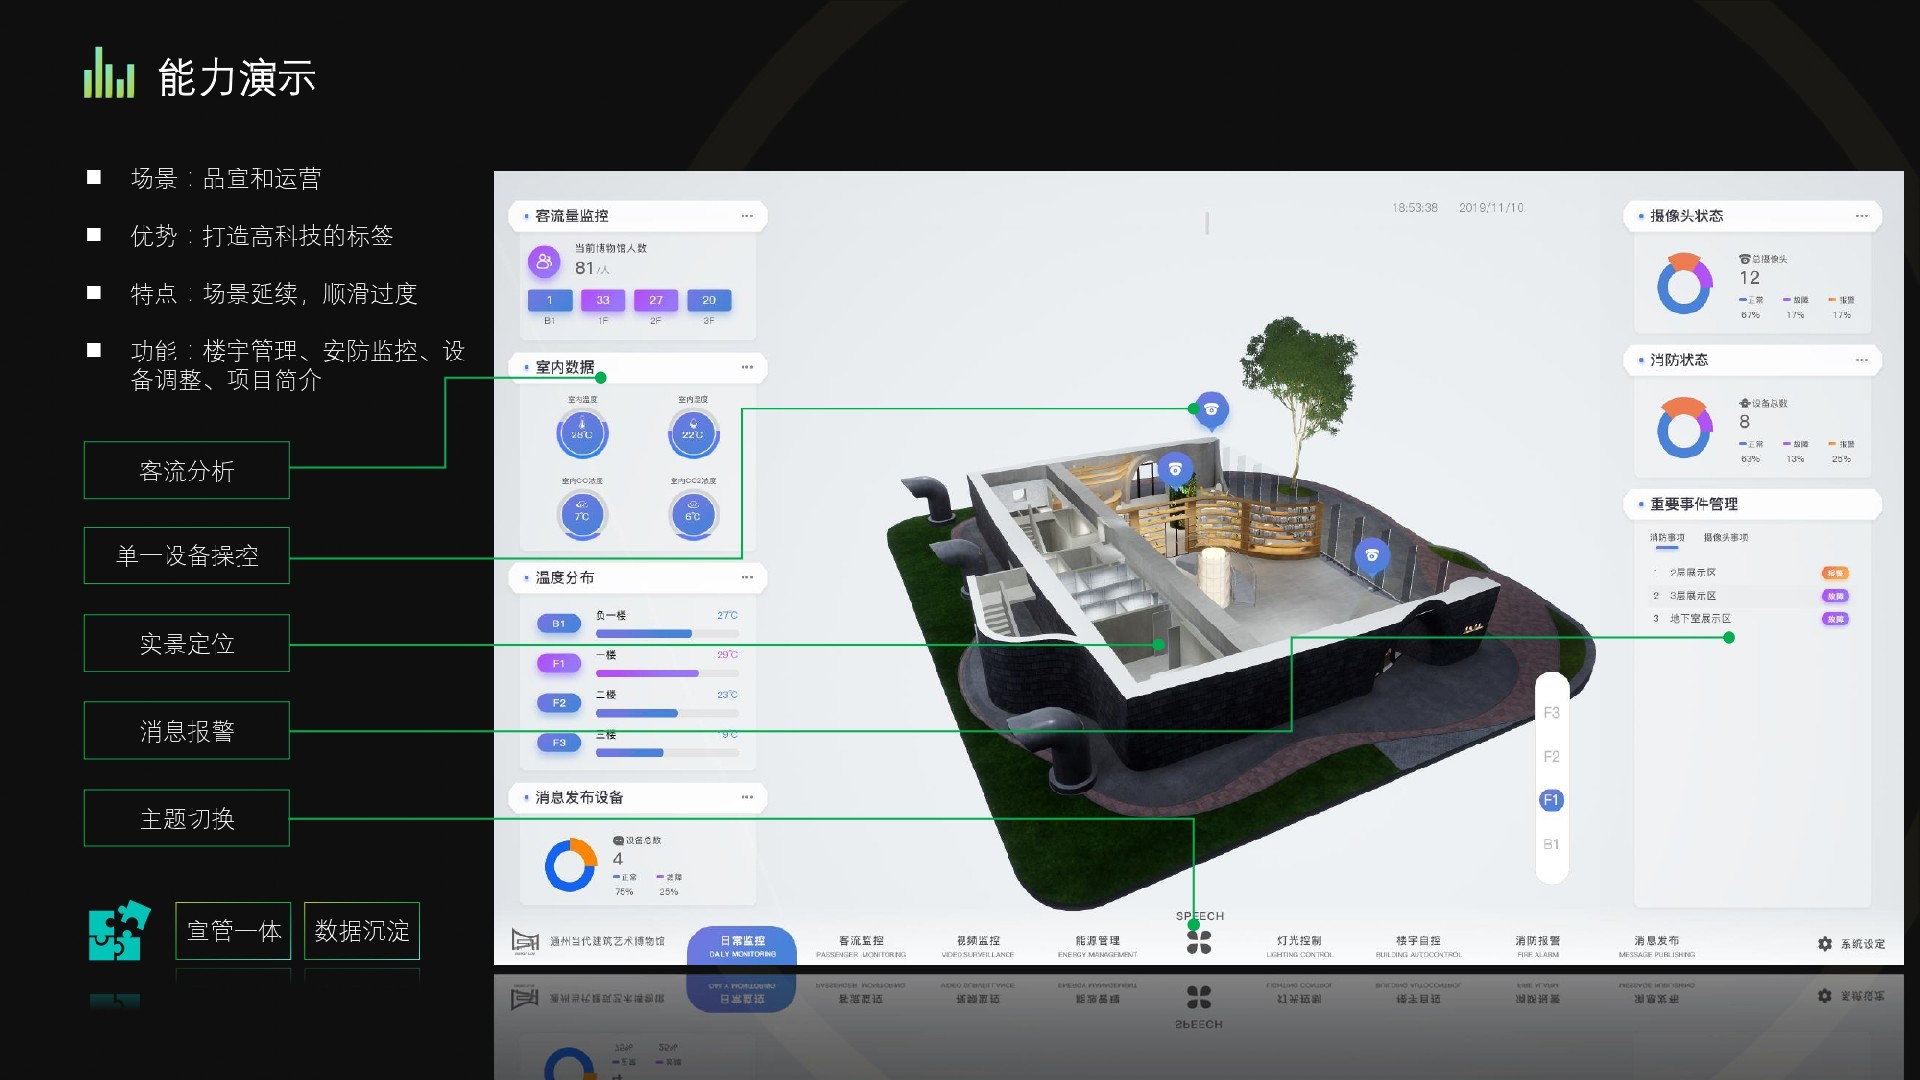Click the purple badge on 3层展示区 row

(1835, 596)
